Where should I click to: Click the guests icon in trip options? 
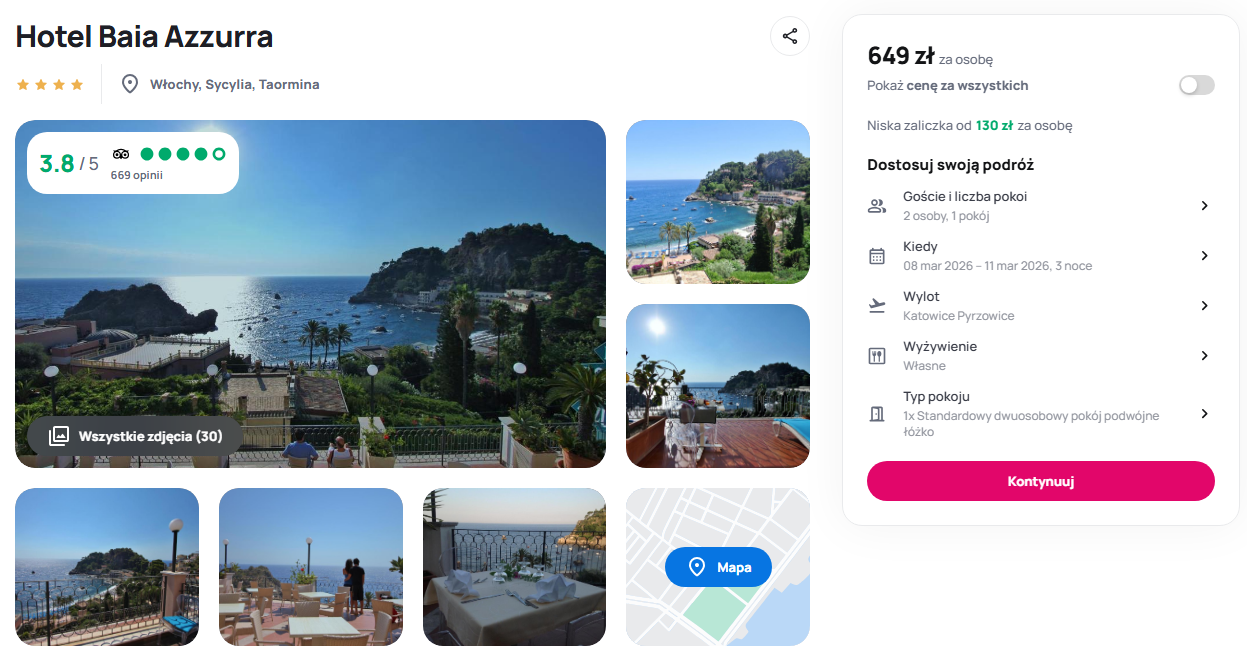pyautogui.click(x=877, y=206)
